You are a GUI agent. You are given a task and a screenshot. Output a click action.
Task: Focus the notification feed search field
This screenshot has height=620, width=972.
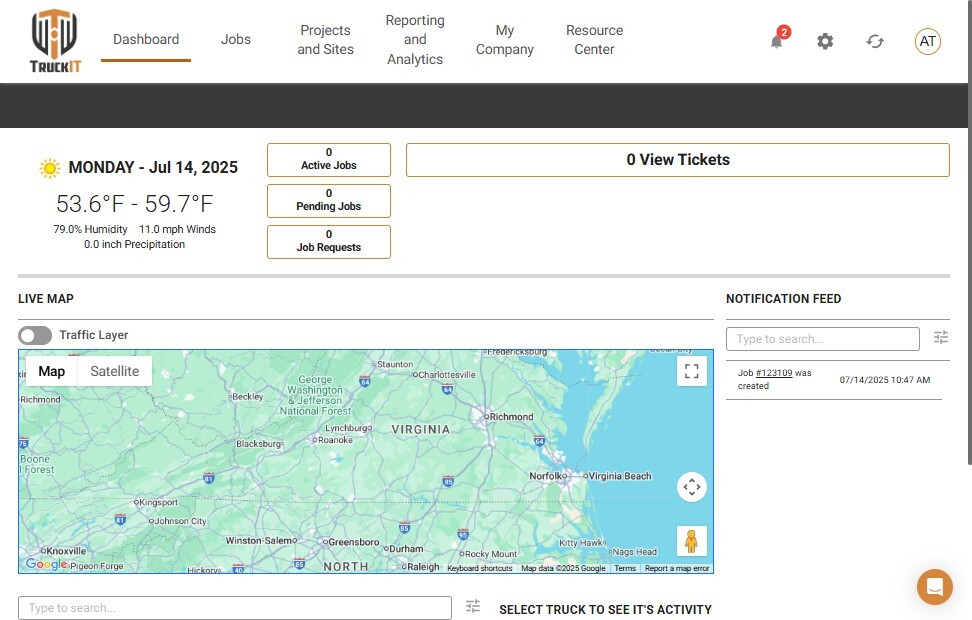pyautogui.click(x=823, y=339)
